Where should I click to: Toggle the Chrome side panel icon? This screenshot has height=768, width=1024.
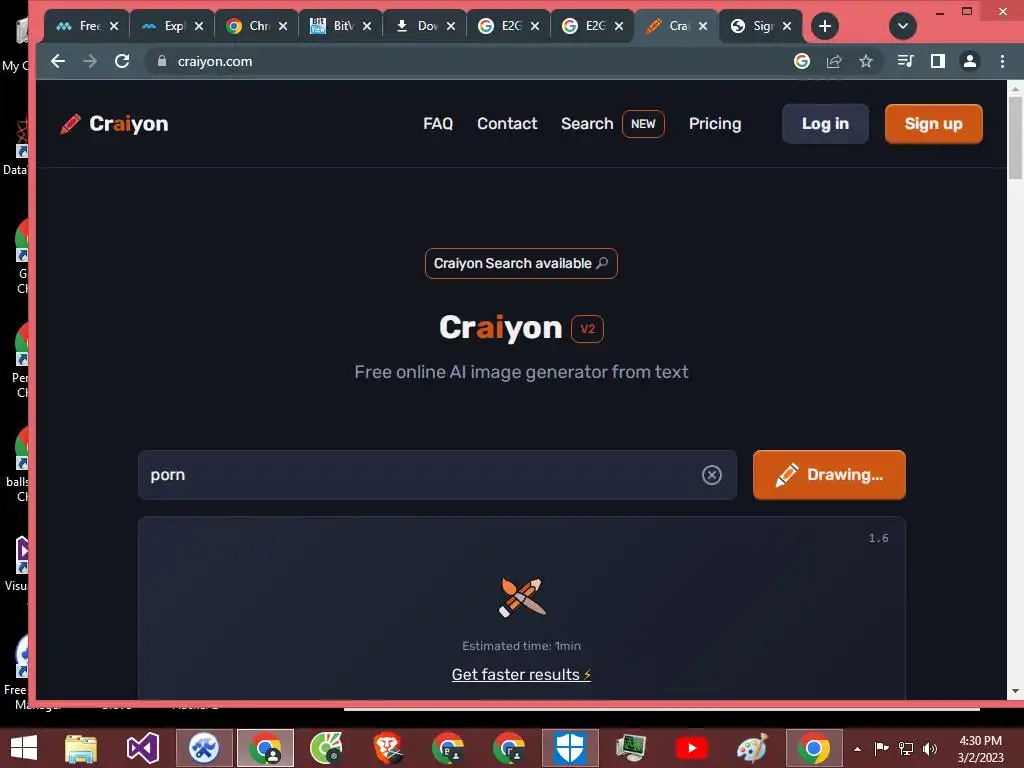coord(938,61)
